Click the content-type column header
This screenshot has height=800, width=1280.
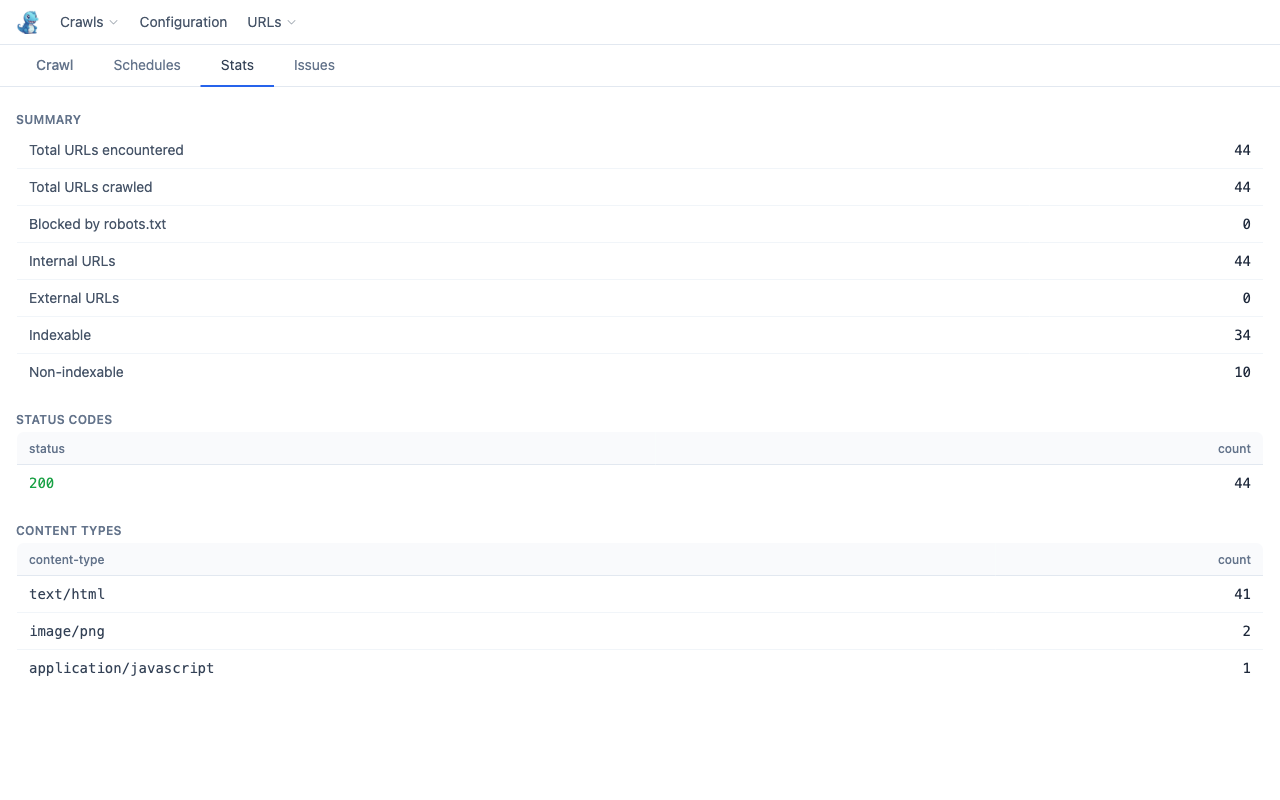coord(67,560)
